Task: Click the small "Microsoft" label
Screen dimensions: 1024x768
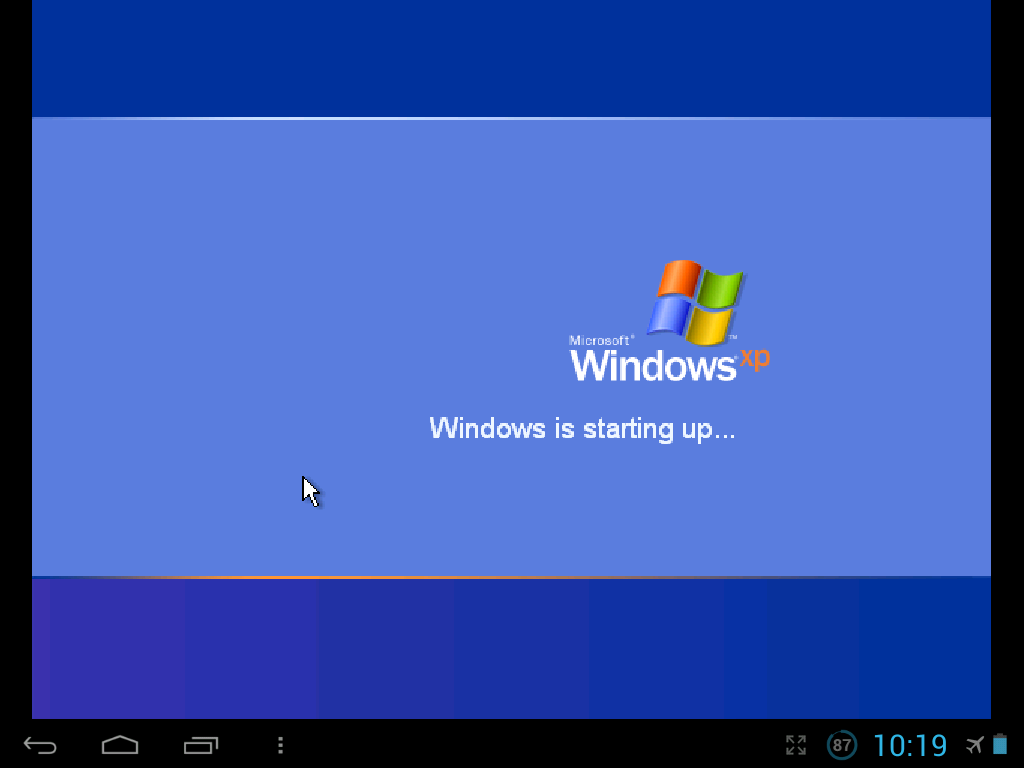Action: tap(600, 340)
